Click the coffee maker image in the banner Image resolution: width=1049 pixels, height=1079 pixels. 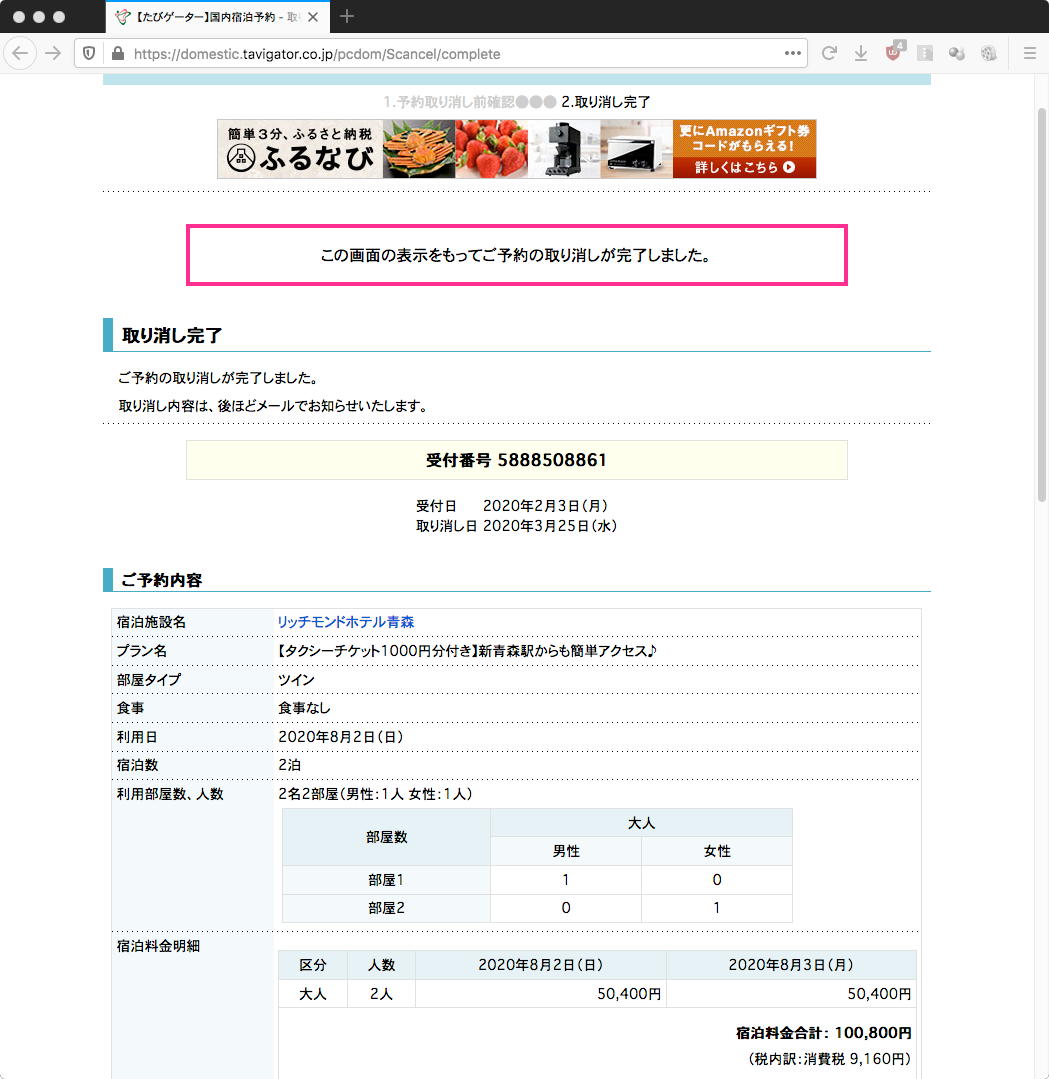(x=564, y=149)
